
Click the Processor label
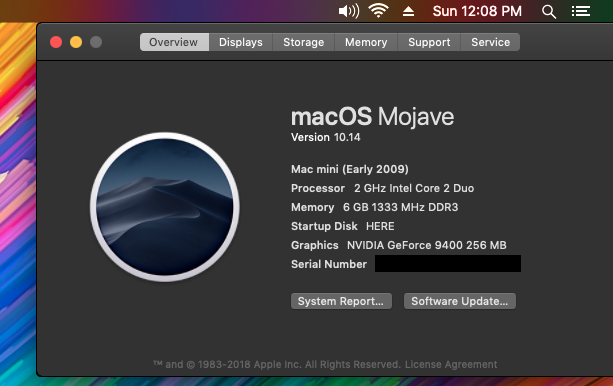coord(318,189)
